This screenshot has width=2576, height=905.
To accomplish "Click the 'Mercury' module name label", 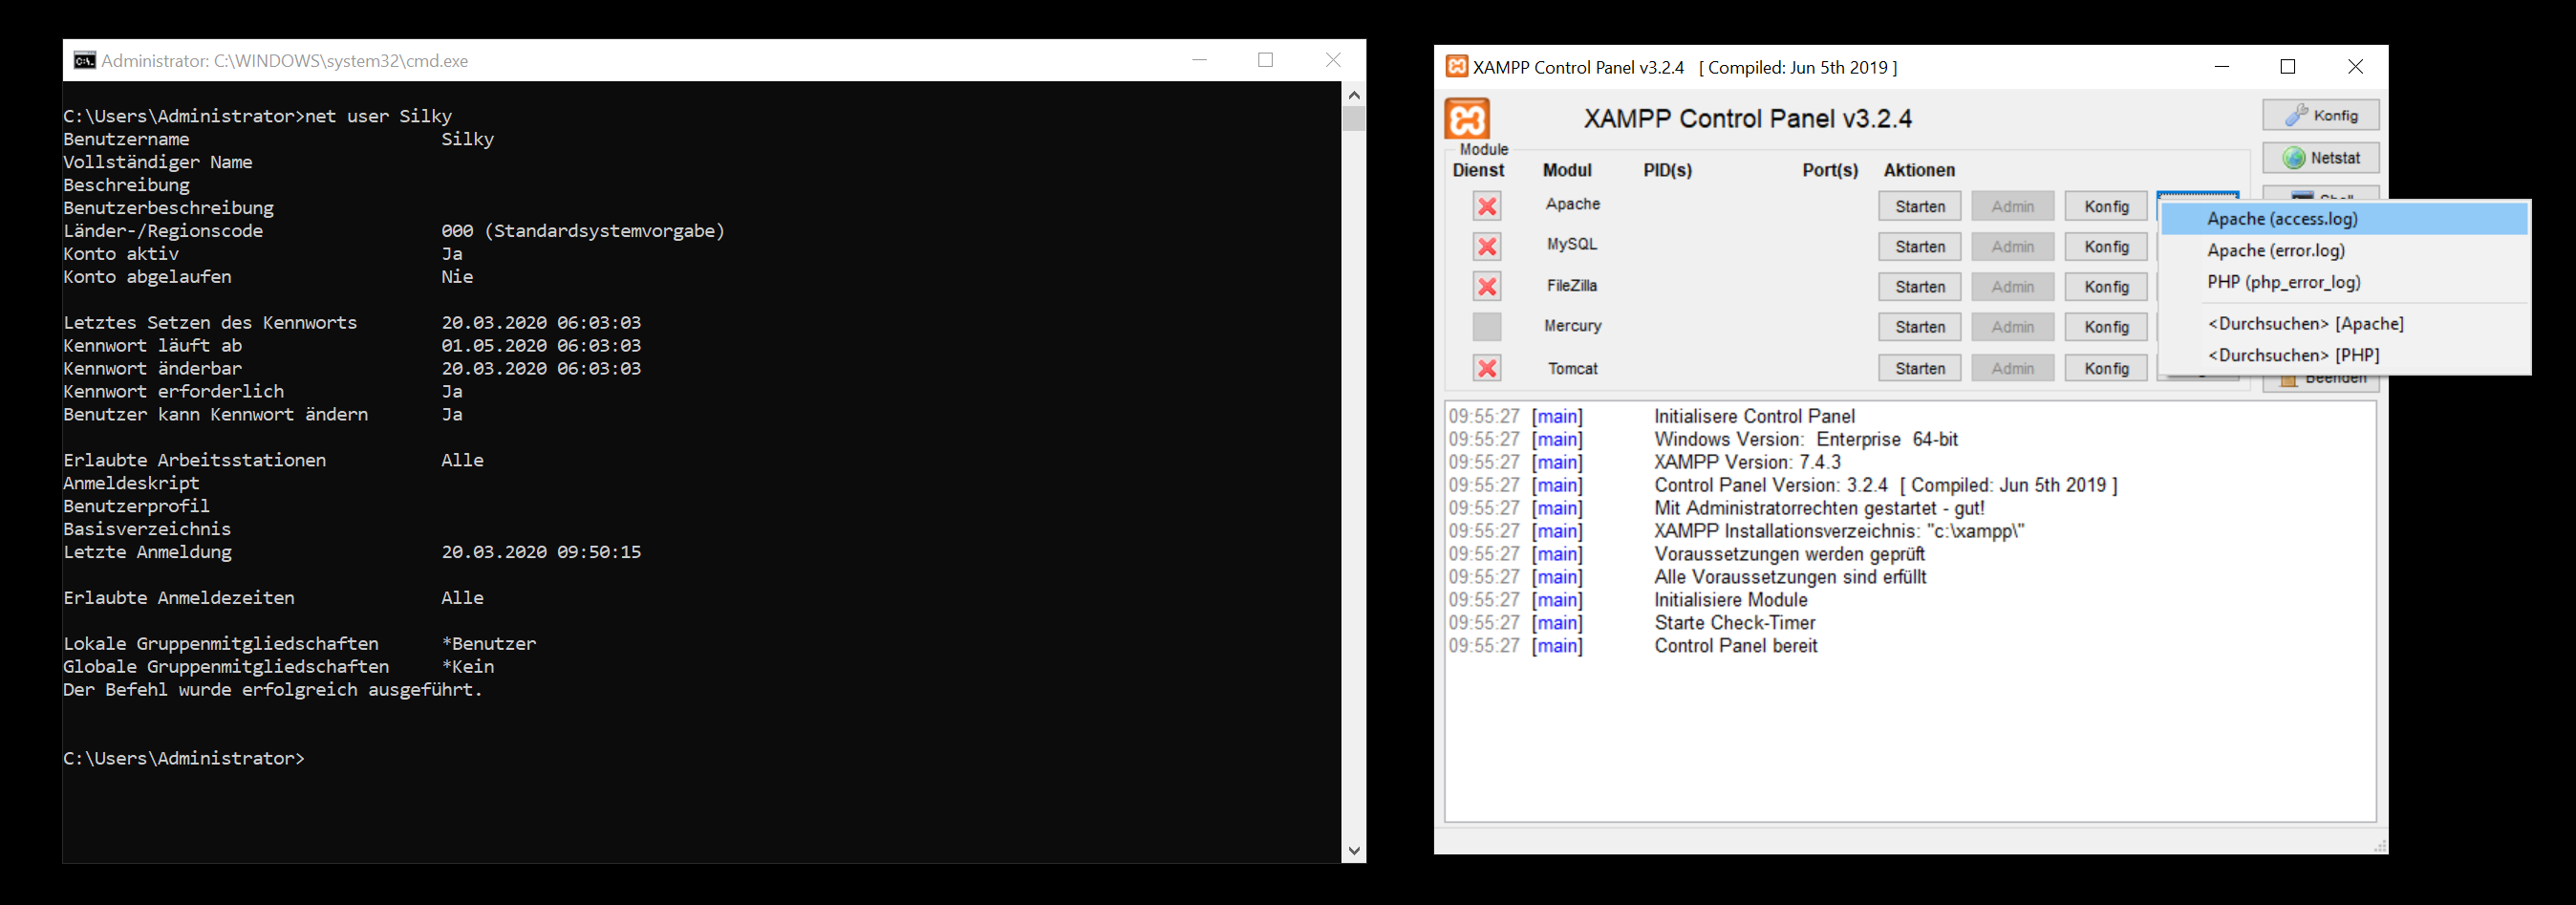I will pos(1572,326).
